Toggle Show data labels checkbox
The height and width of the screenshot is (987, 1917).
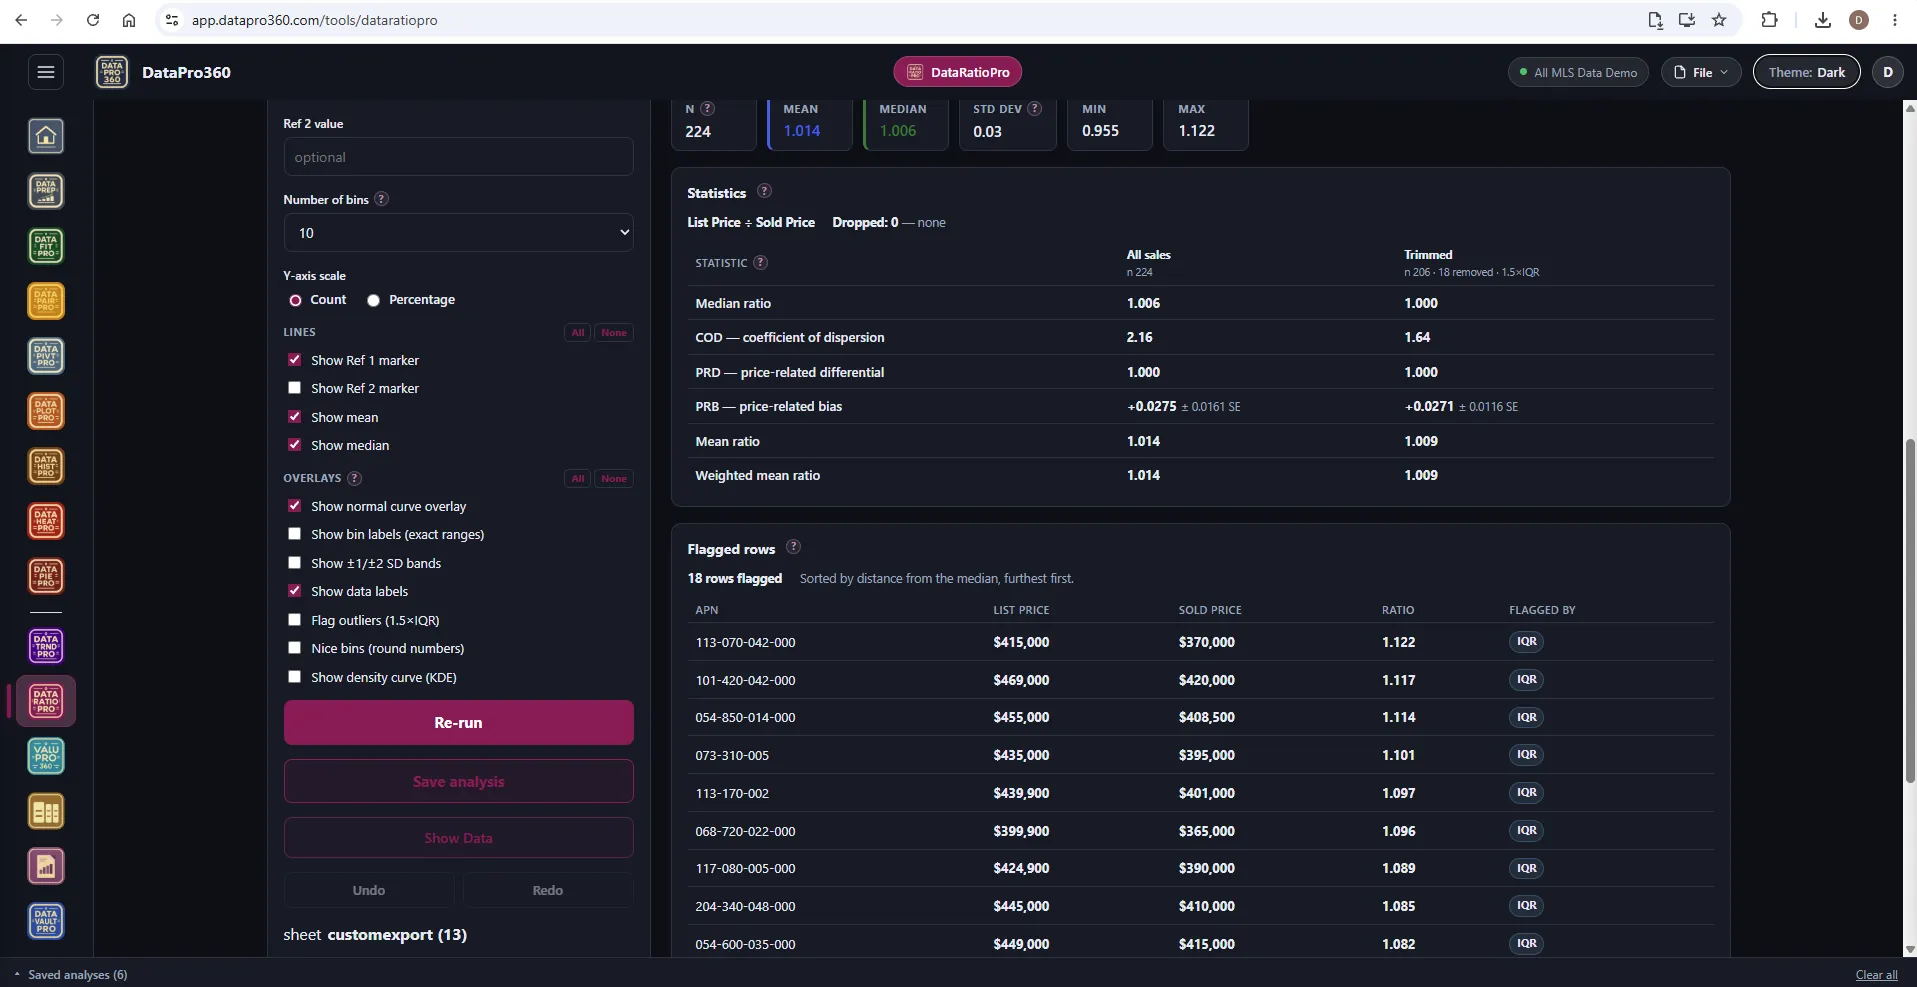(x=294, y=591)
